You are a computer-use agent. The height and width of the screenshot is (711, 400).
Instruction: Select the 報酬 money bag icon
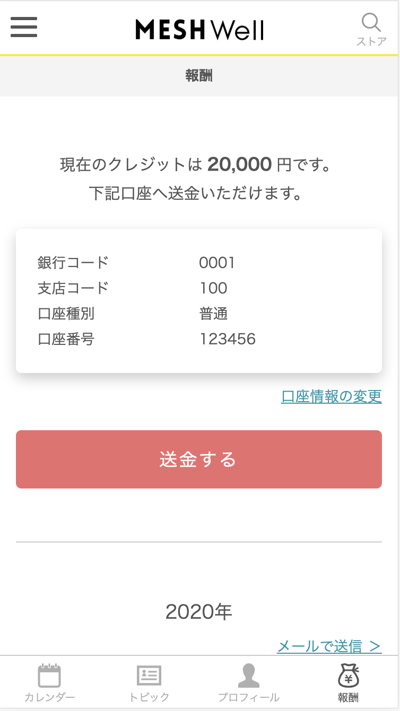[348, 676]
